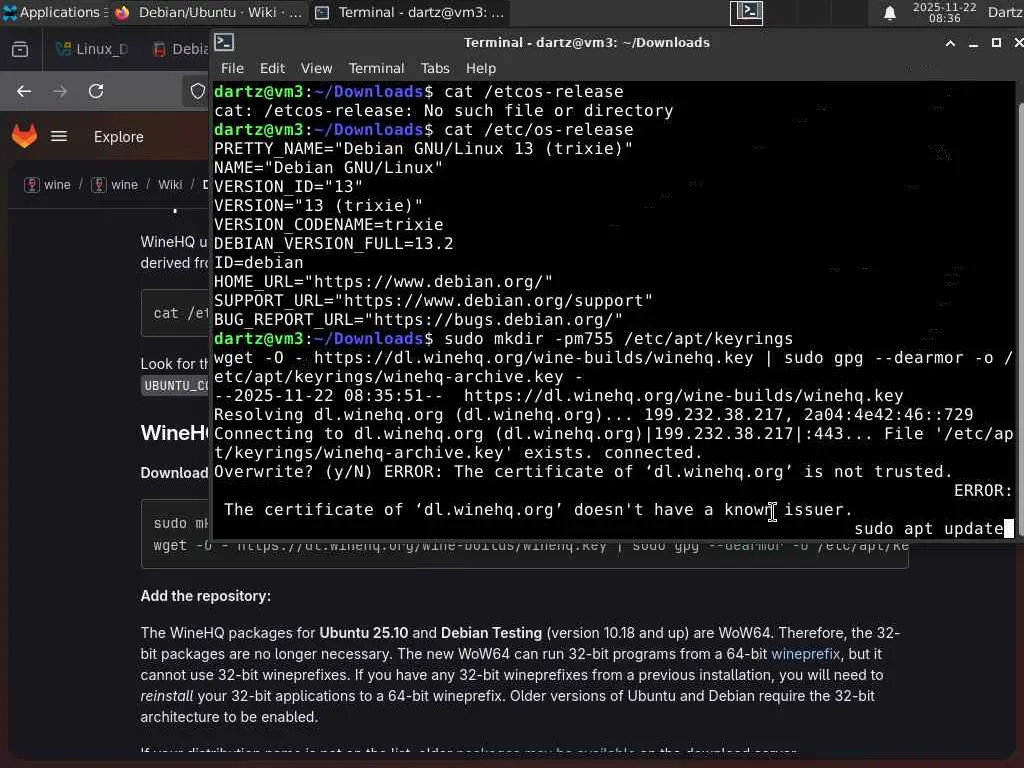The height and width of the screenshot is (768, 1024).
Task: Click the date and time clock in the panel
Action: click(x=944, y=12)
